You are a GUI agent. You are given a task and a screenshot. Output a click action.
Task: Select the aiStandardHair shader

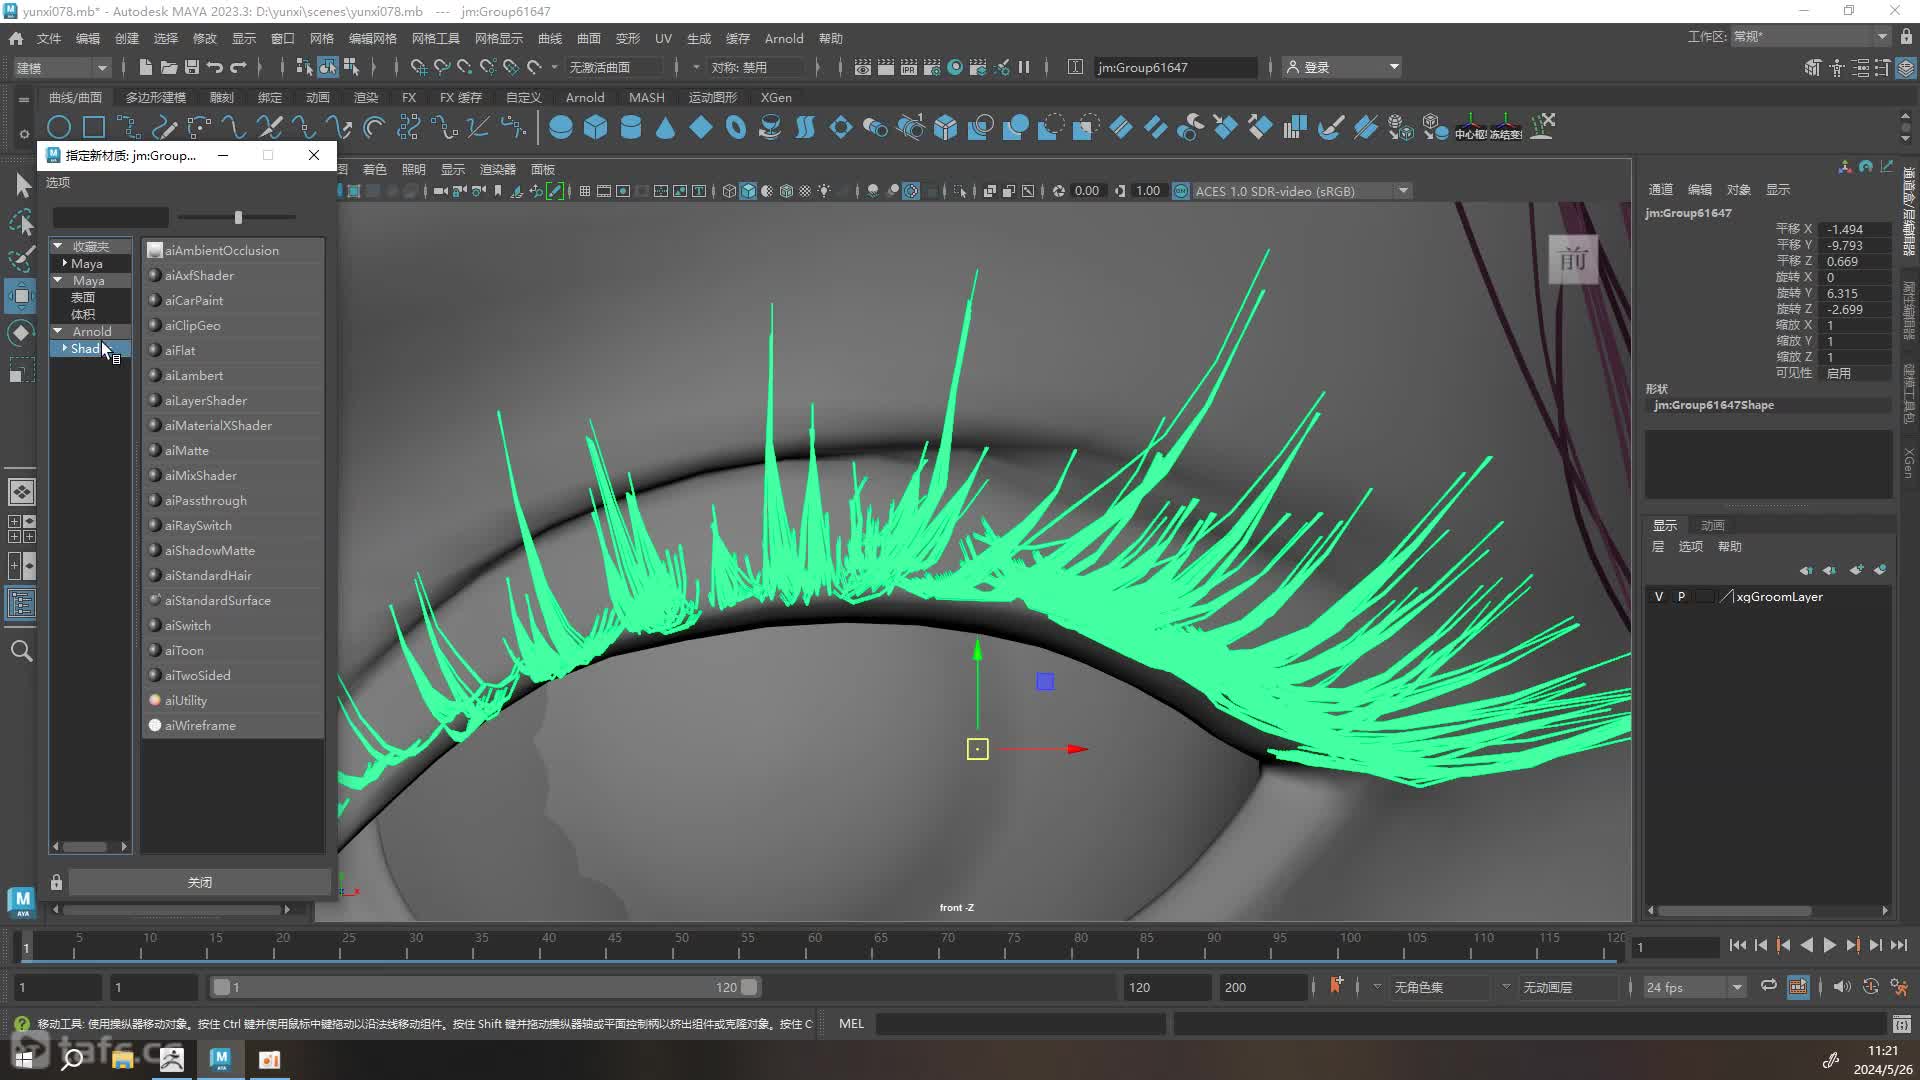(233, 575)
